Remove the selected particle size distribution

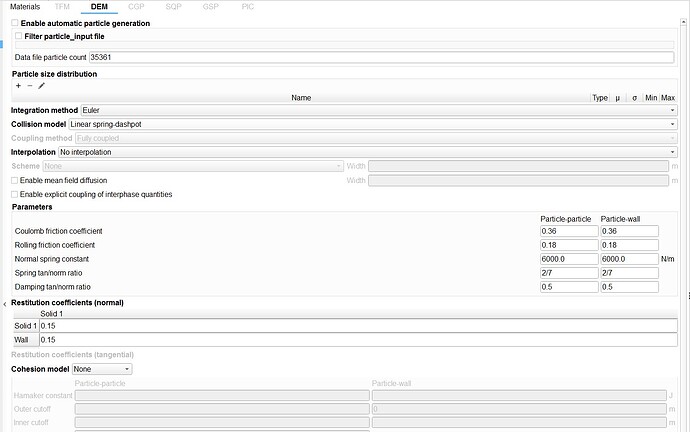click(x=30, y=86)
